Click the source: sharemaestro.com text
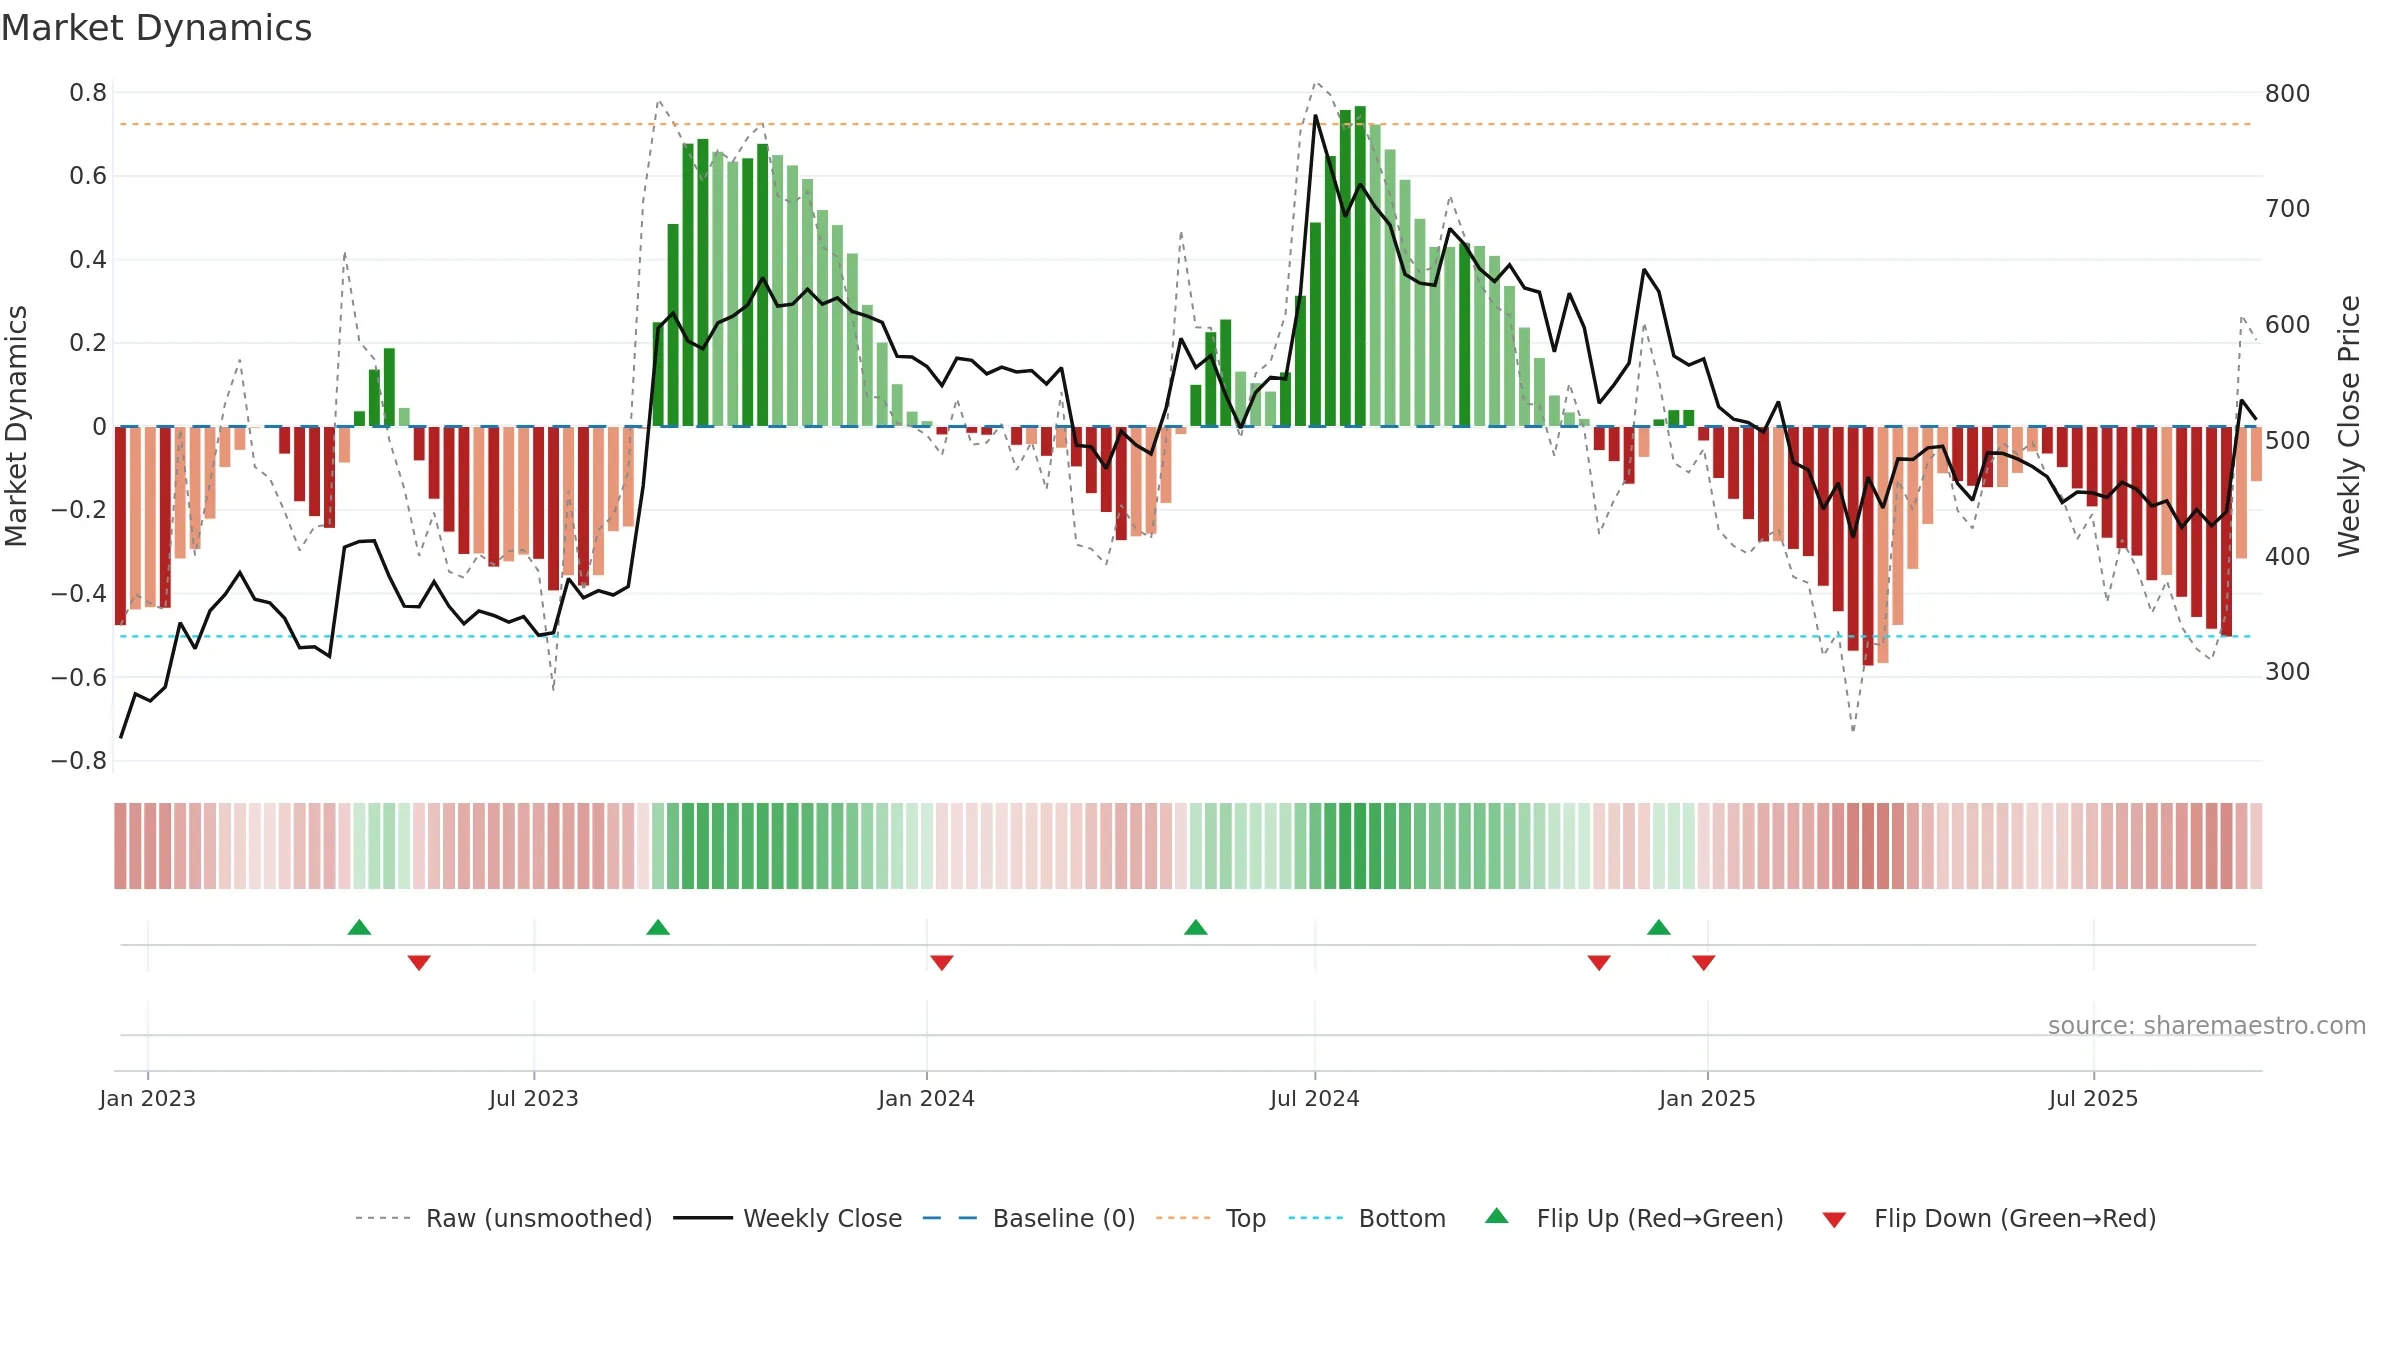Viewport: 2400px width, 1350px height. [2207, 1025]
